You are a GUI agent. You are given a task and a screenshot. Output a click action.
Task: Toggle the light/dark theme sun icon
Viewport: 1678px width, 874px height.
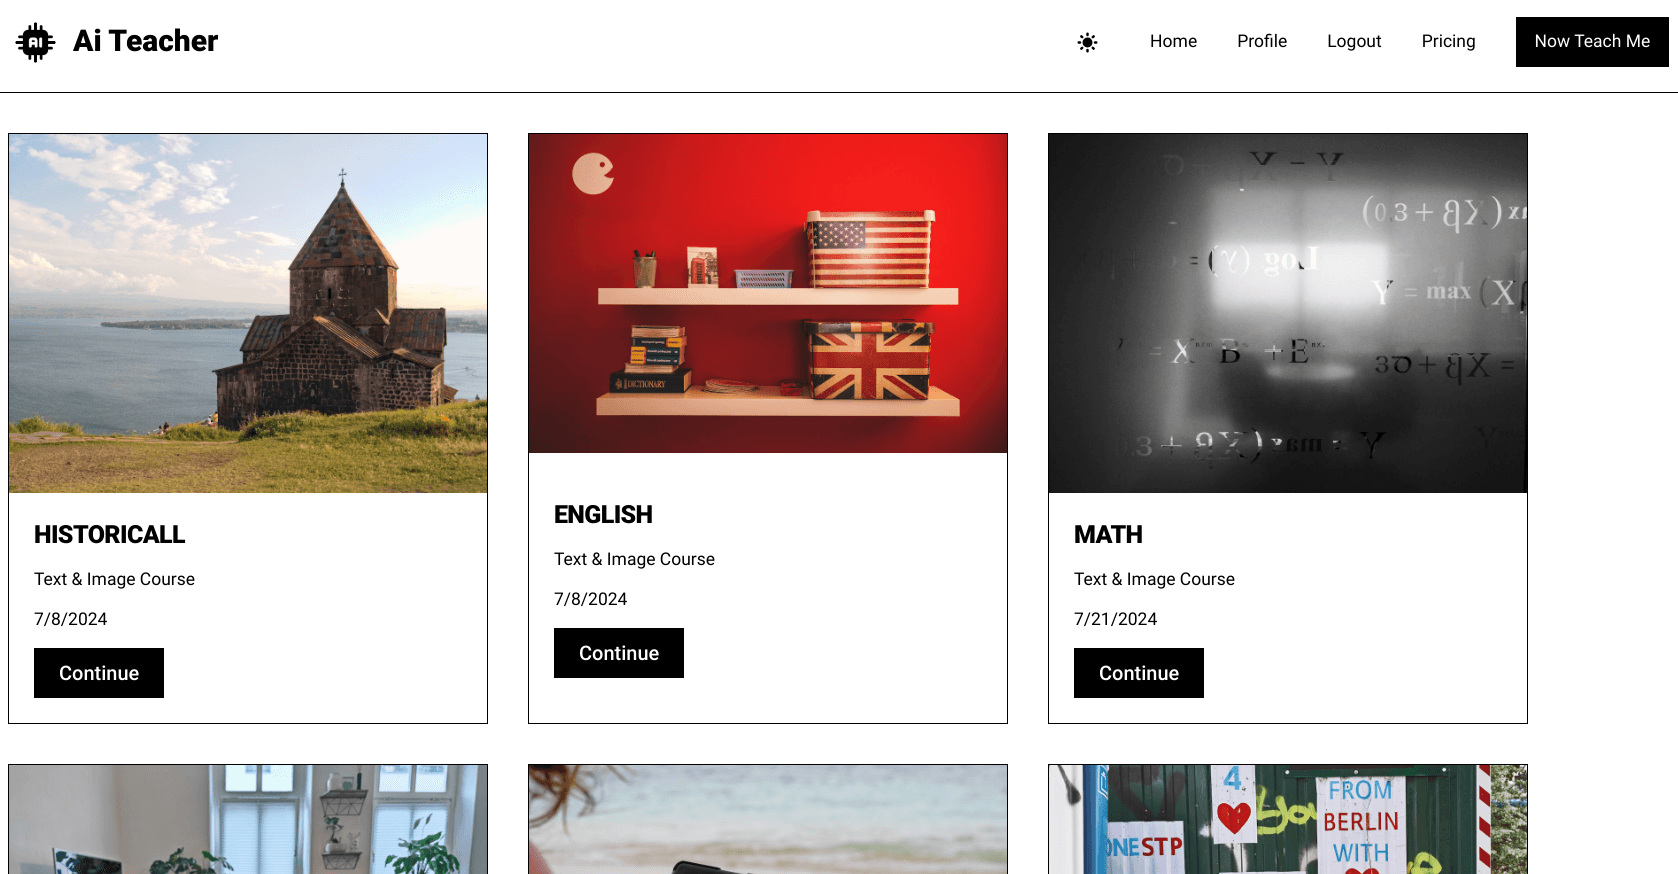point(1087,42)
